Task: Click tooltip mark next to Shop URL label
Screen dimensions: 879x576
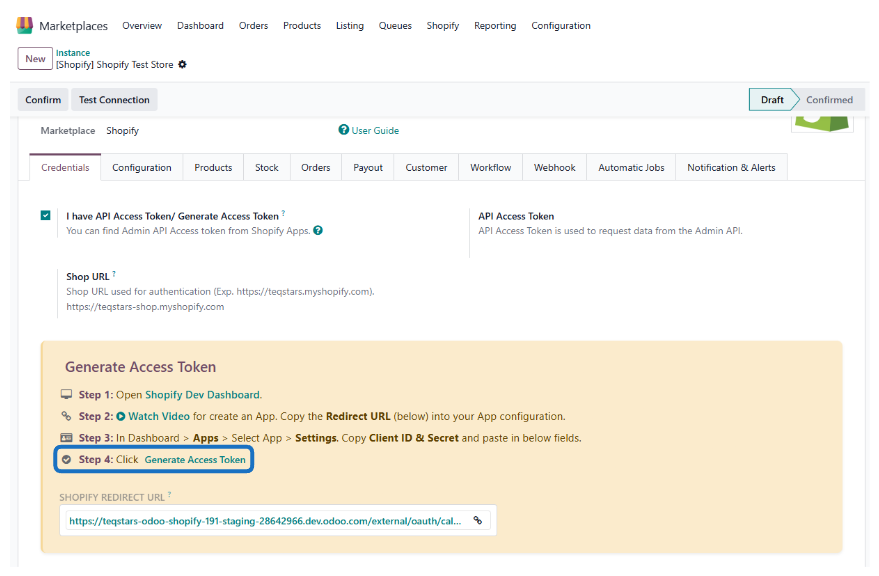Action: 114,274
